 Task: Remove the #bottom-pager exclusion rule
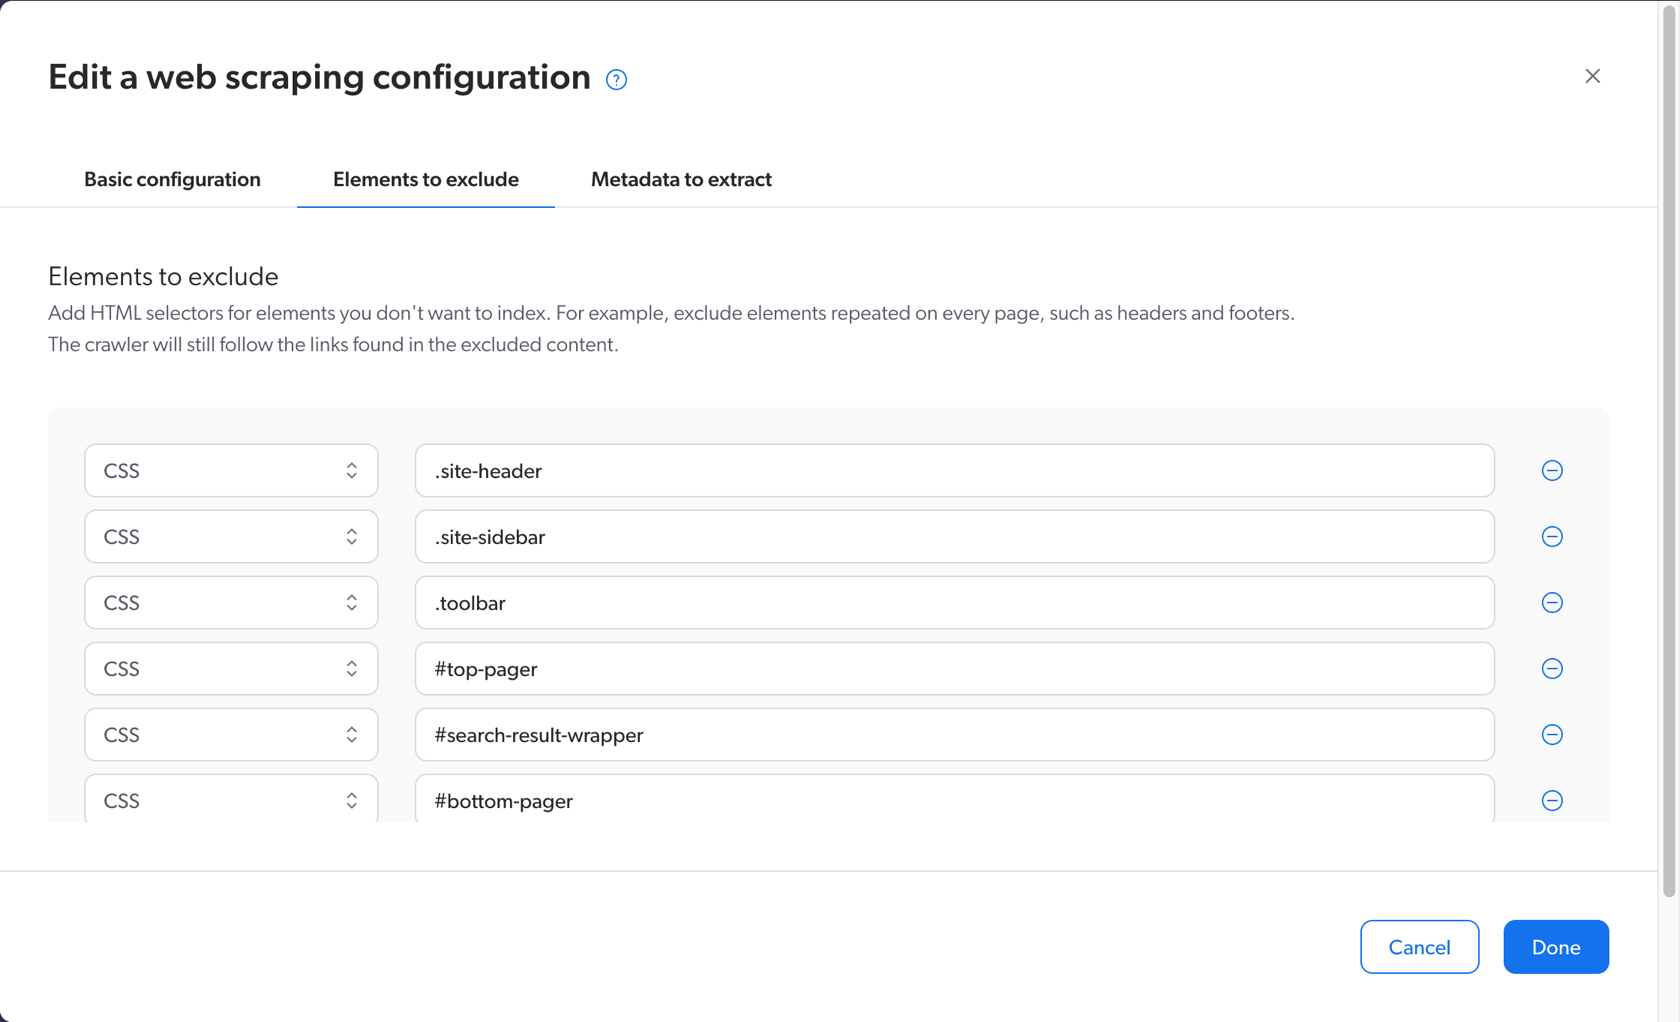pyautogui.click(x=1552, y=800)
